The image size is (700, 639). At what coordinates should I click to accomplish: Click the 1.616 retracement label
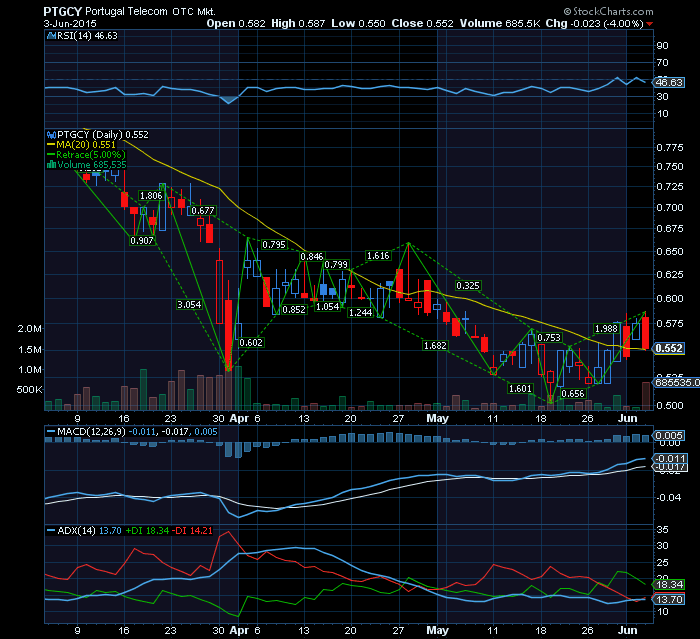pyautogui.click(x=378, y=256)
